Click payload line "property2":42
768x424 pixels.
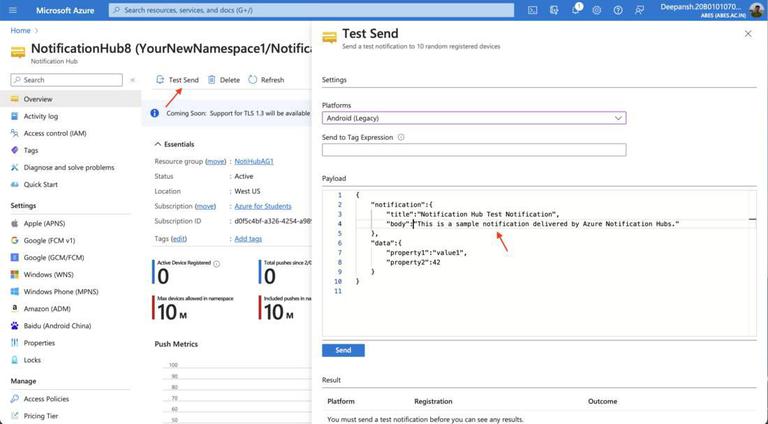coord(413,262)
